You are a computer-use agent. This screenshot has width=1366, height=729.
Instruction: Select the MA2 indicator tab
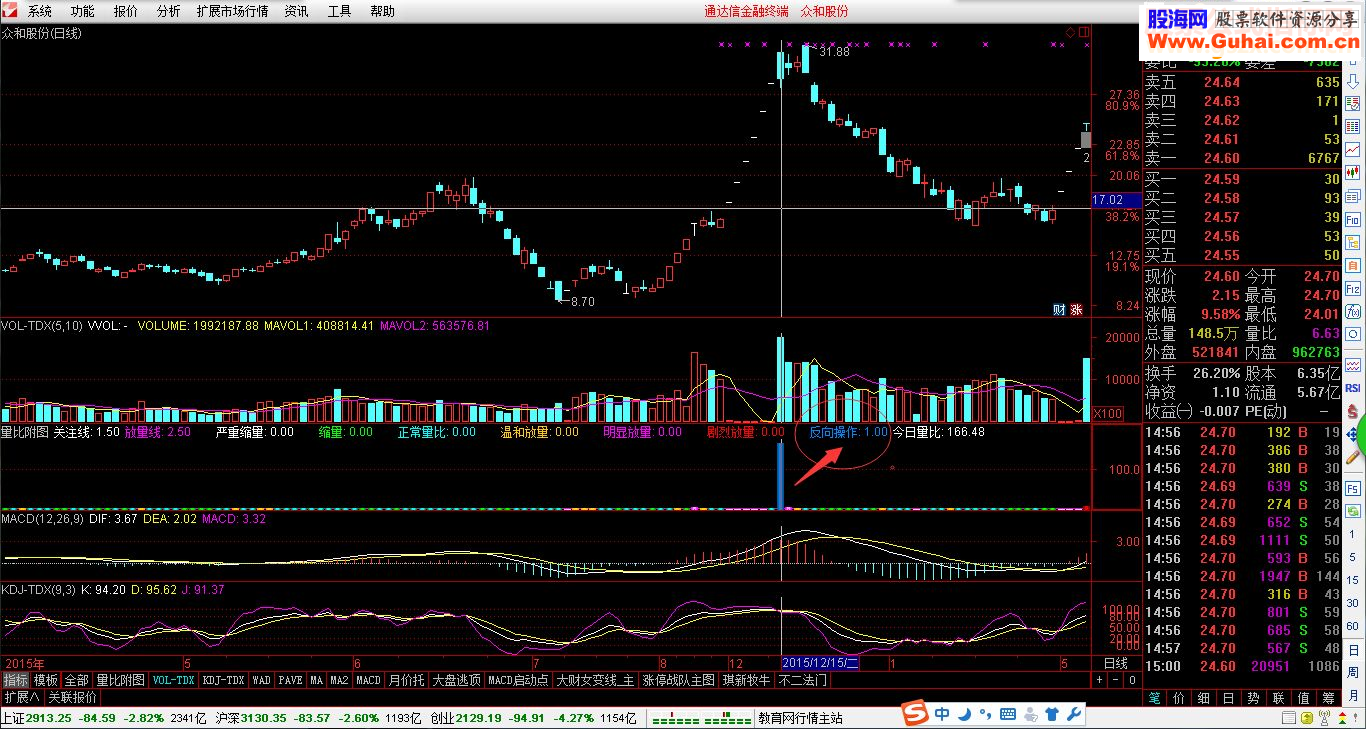(x=340, y=680)
